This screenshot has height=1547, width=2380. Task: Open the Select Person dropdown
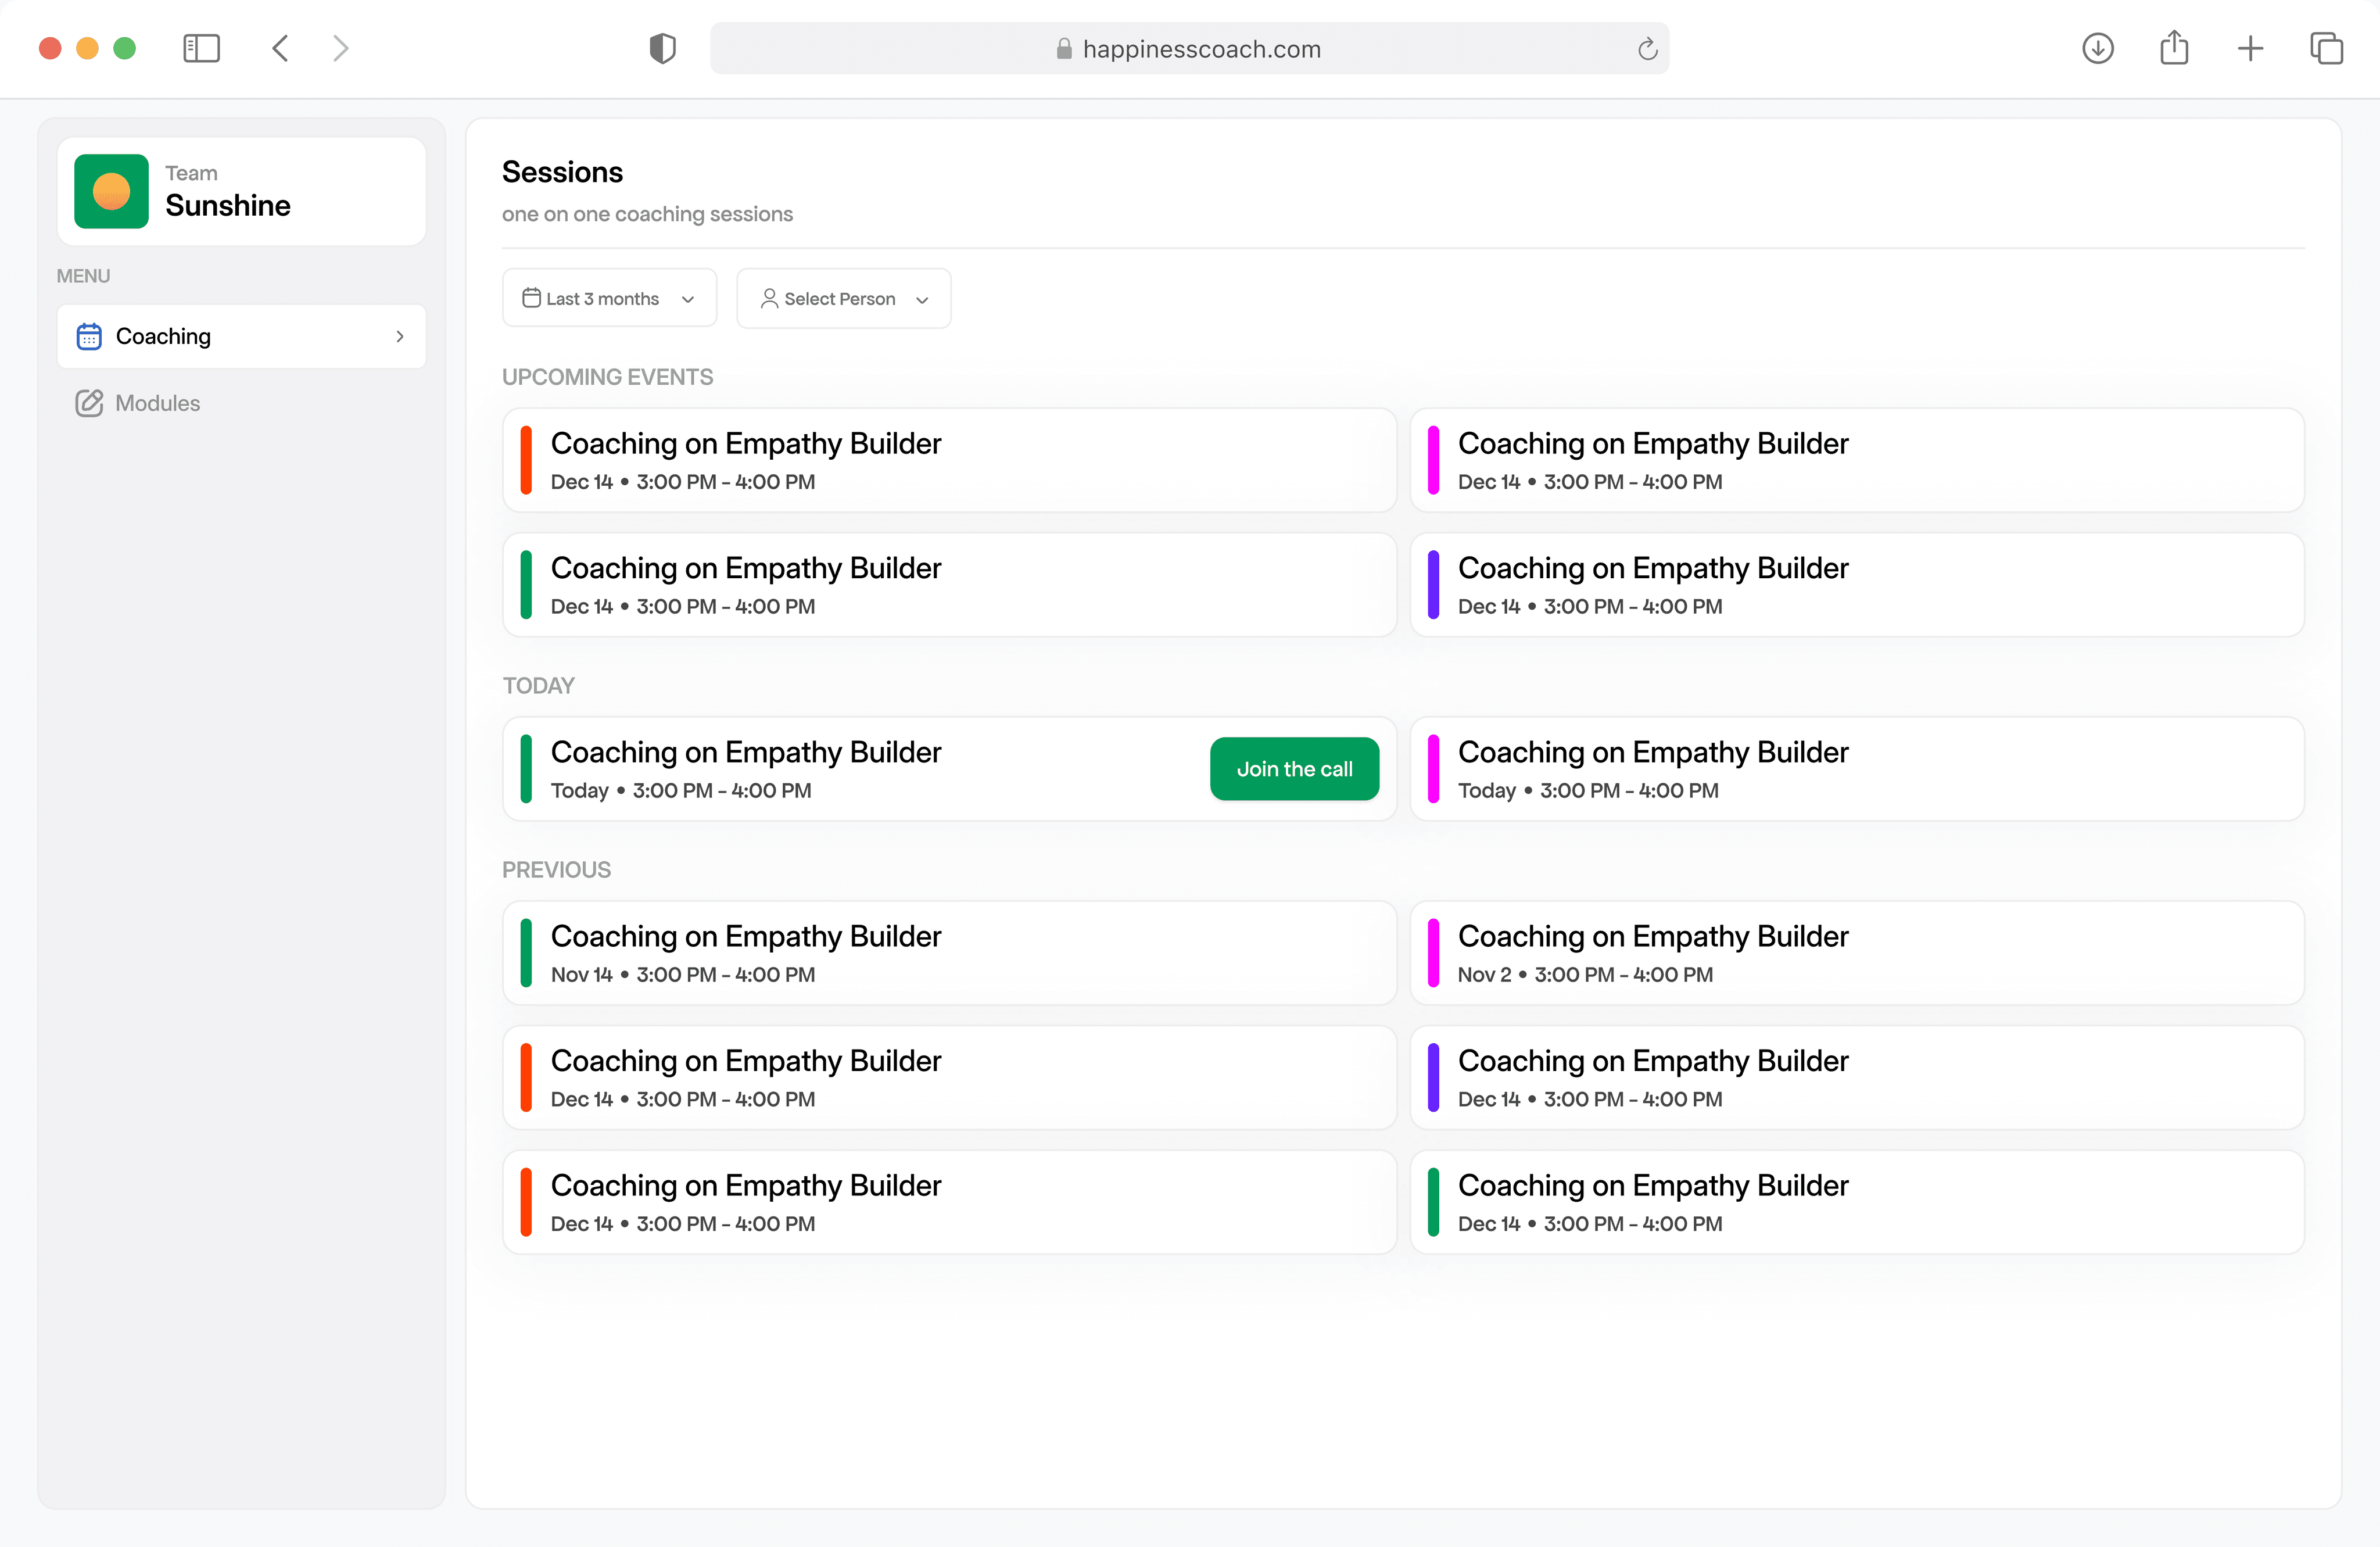[x=843, y=298]
